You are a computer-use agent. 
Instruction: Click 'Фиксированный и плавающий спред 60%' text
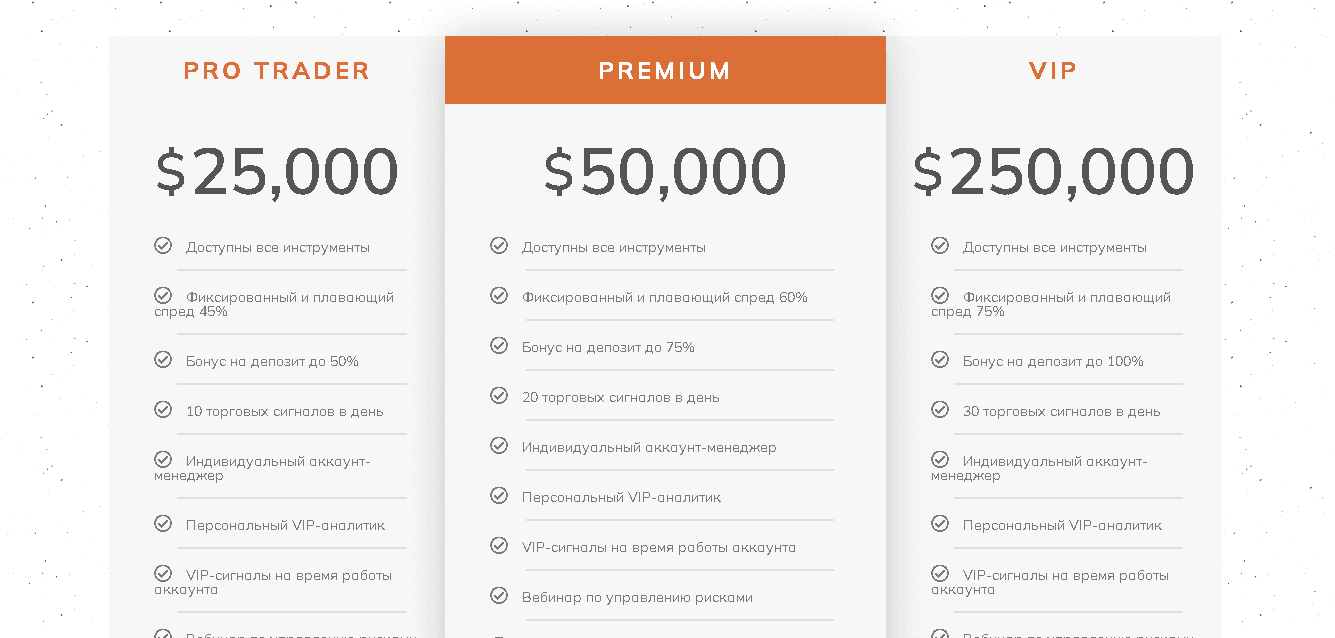point(665,297)
